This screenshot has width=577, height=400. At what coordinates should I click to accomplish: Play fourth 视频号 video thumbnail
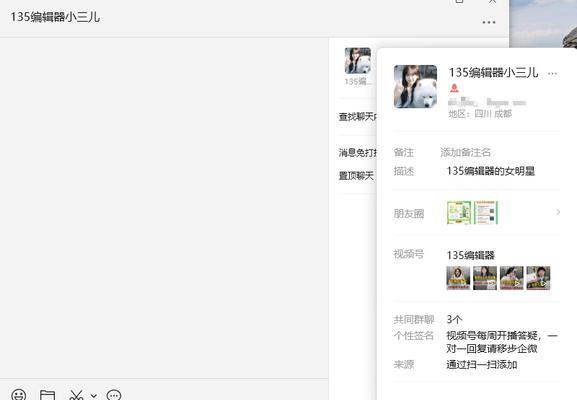(x=538, y=278)
